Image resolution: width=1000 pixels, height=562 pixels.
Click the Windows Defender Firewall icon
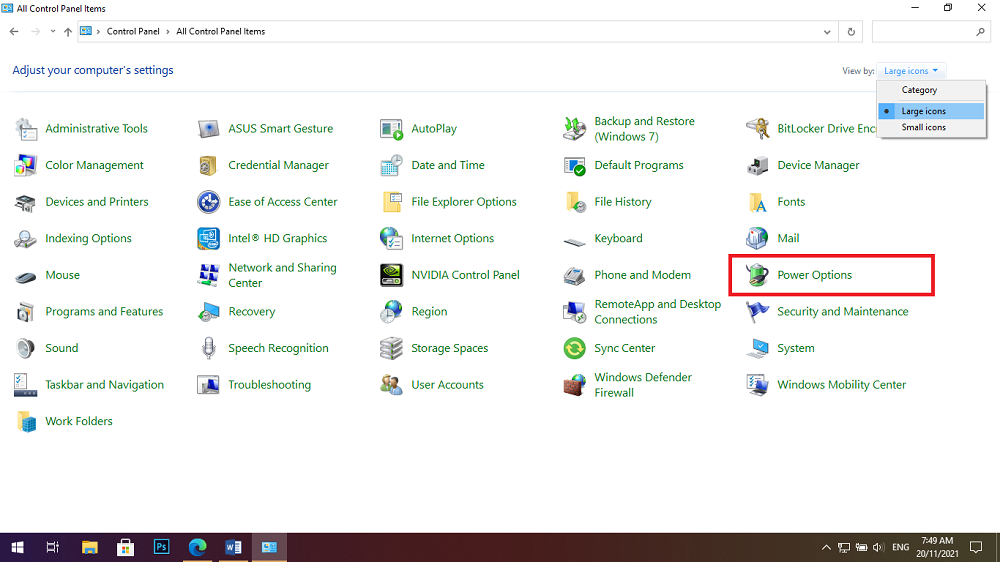pos(575,385)
